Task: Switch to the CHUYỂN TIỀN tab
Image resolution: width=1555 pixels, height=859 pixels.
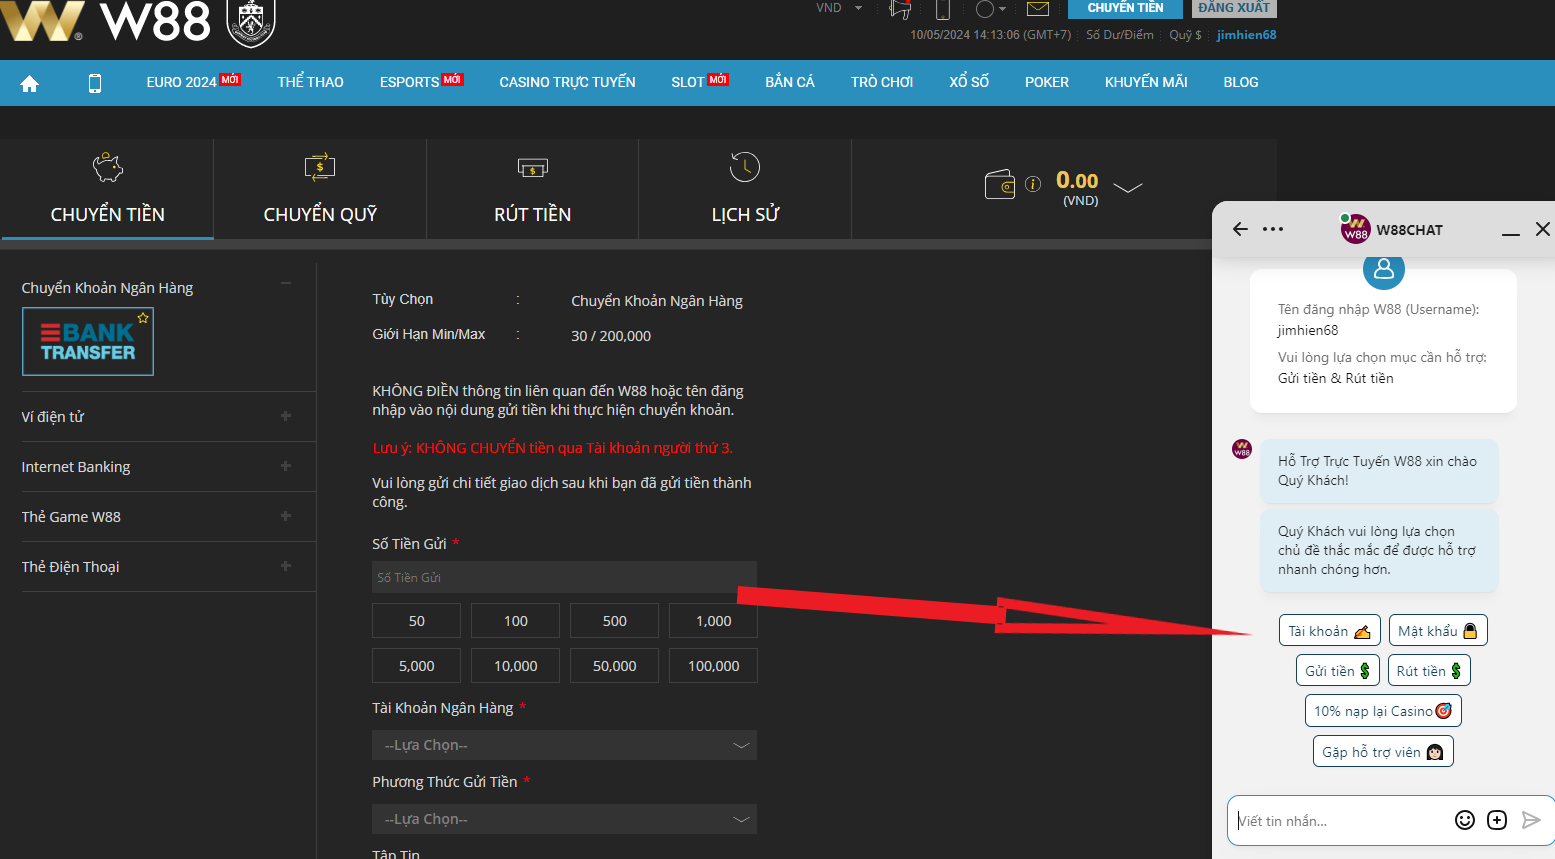Action: [x=107, y=189]
